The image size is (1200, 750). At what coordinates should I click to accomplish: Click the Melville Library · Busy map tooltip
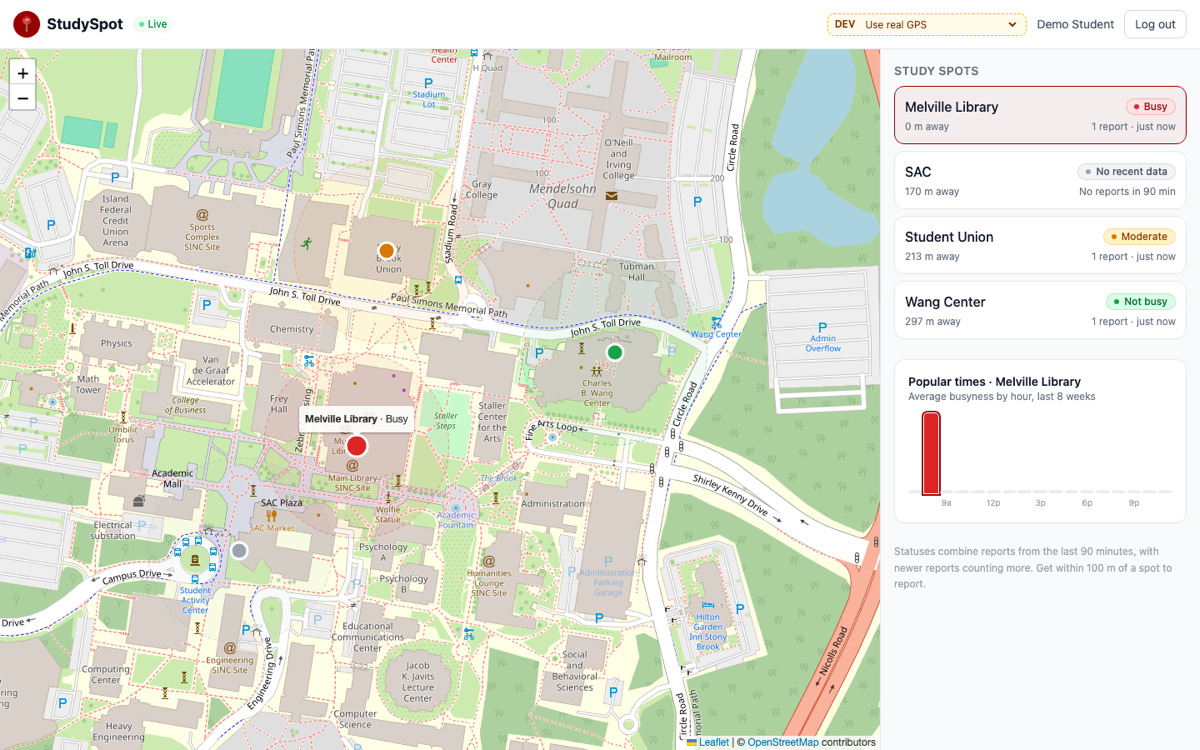coord(357,419)
